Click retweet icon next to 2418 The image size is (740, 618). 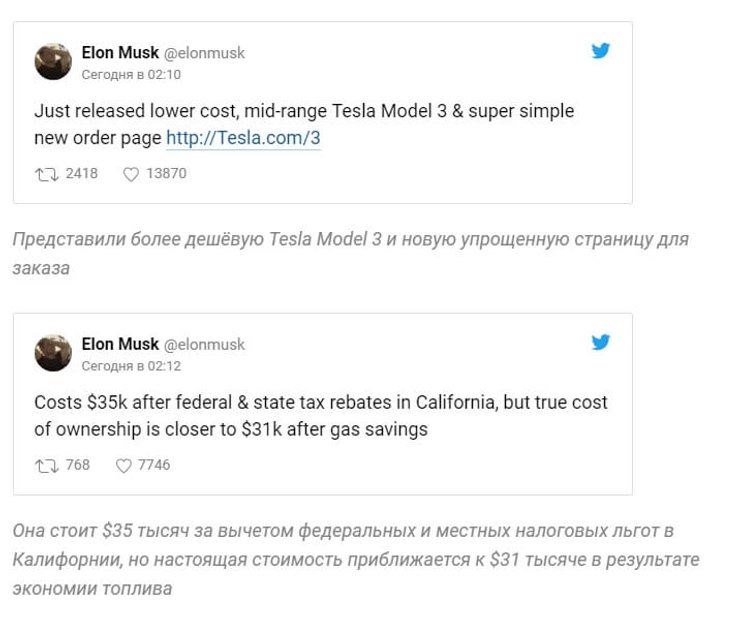[46, 174]
